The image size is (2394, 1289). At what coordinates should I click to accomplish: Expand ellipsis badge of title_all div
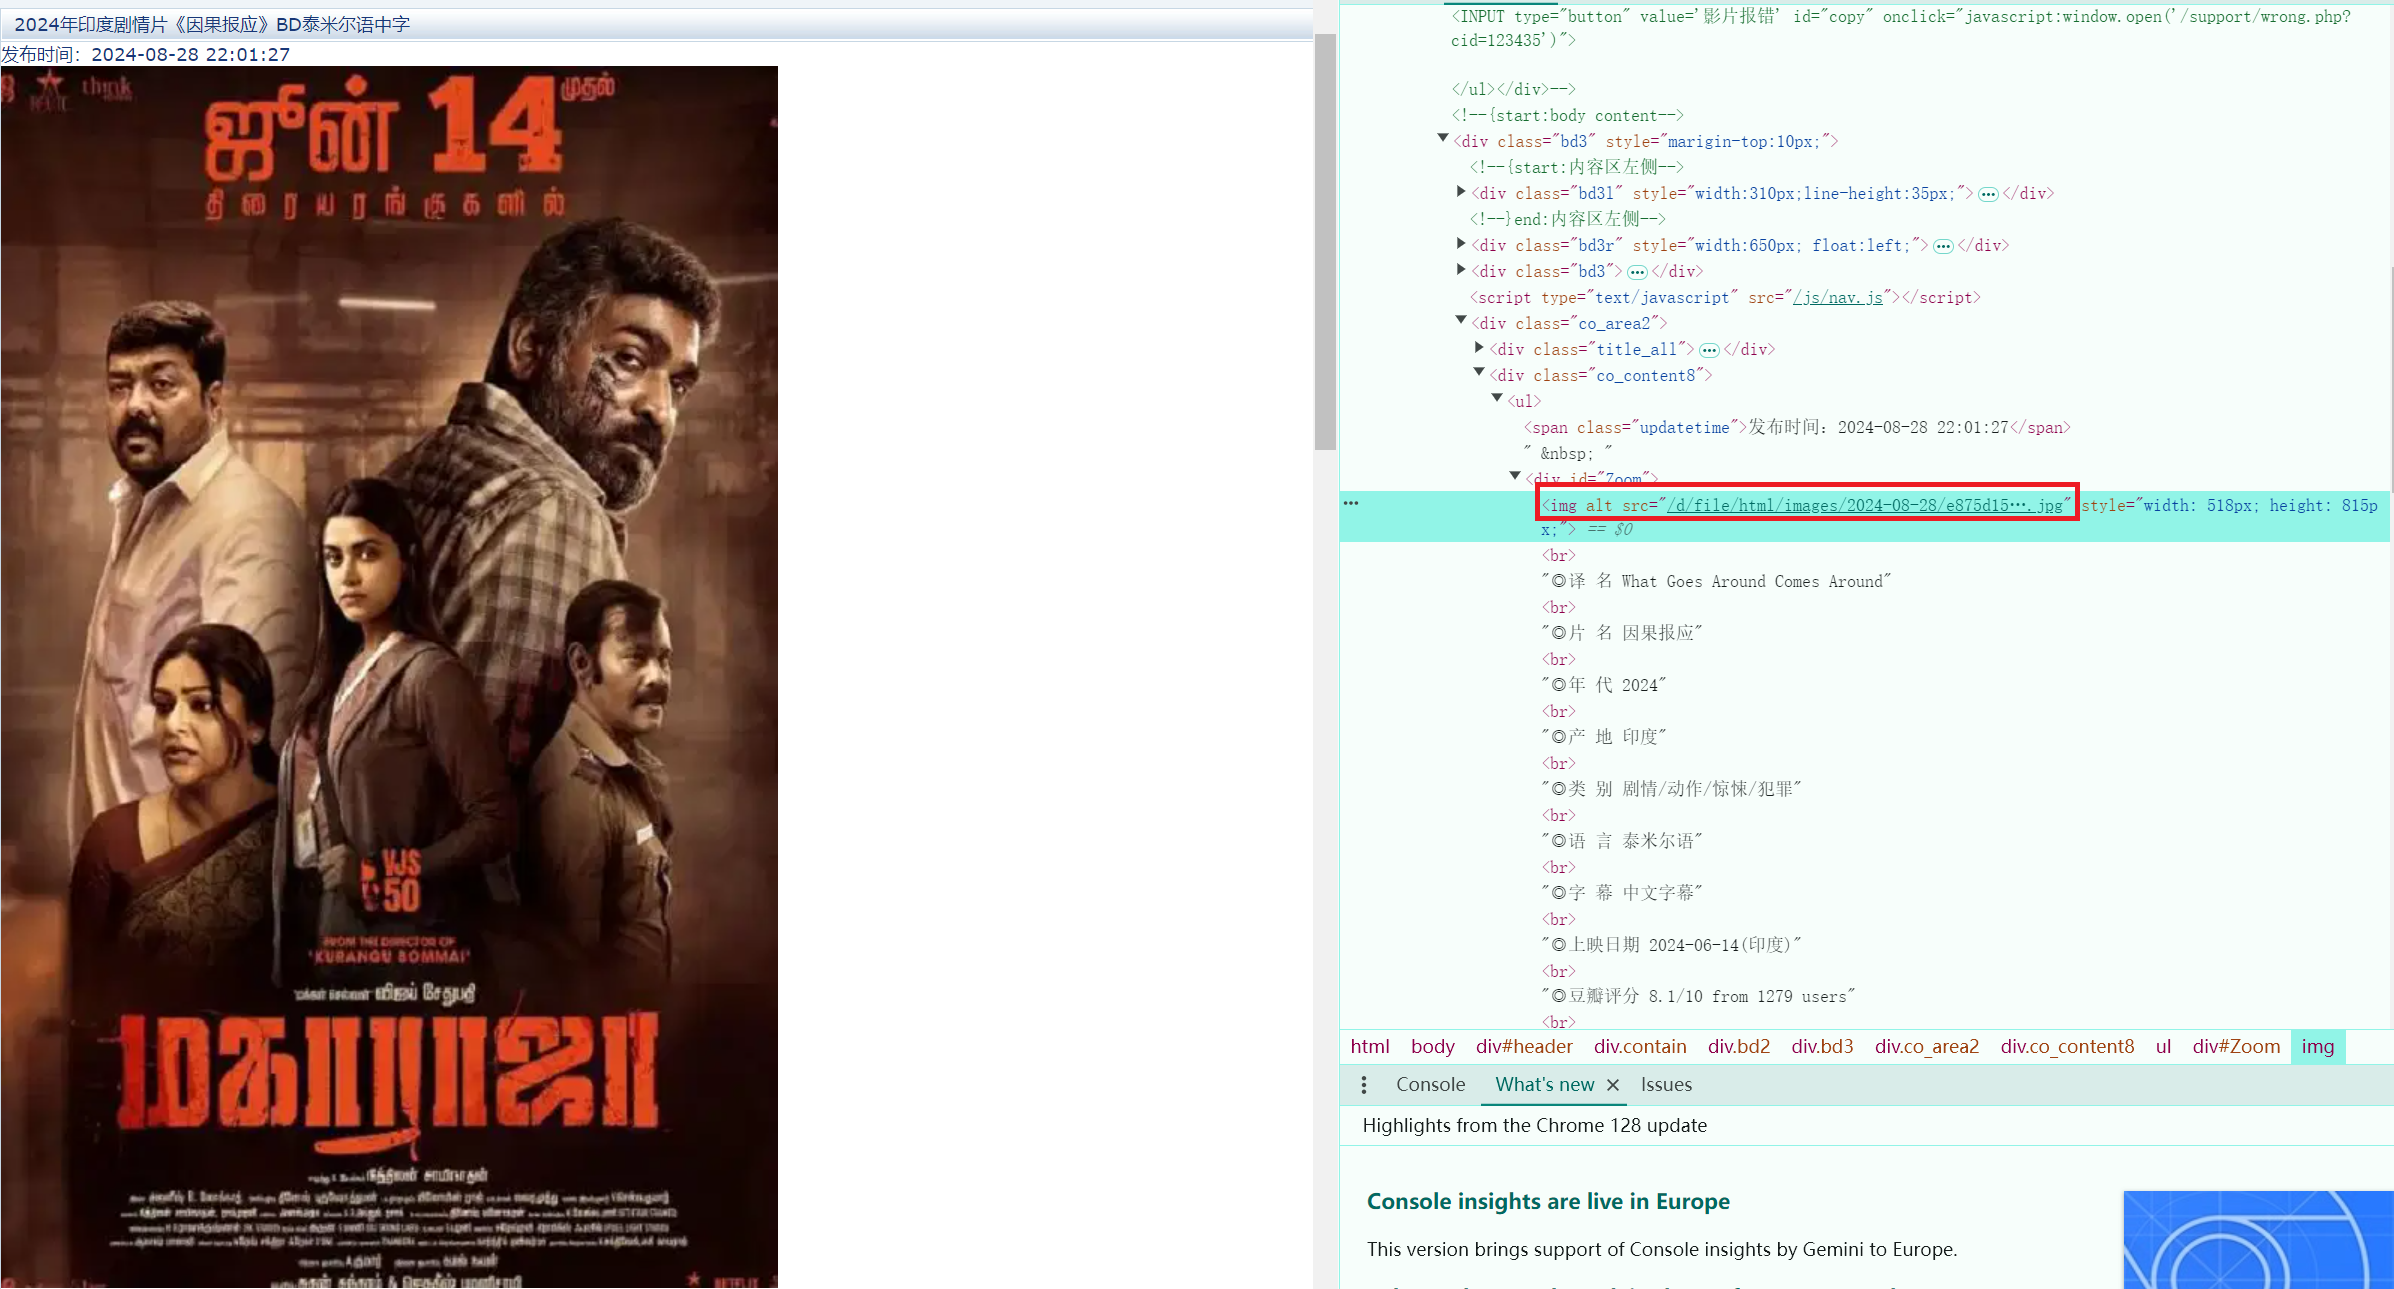coord(1709,350)
